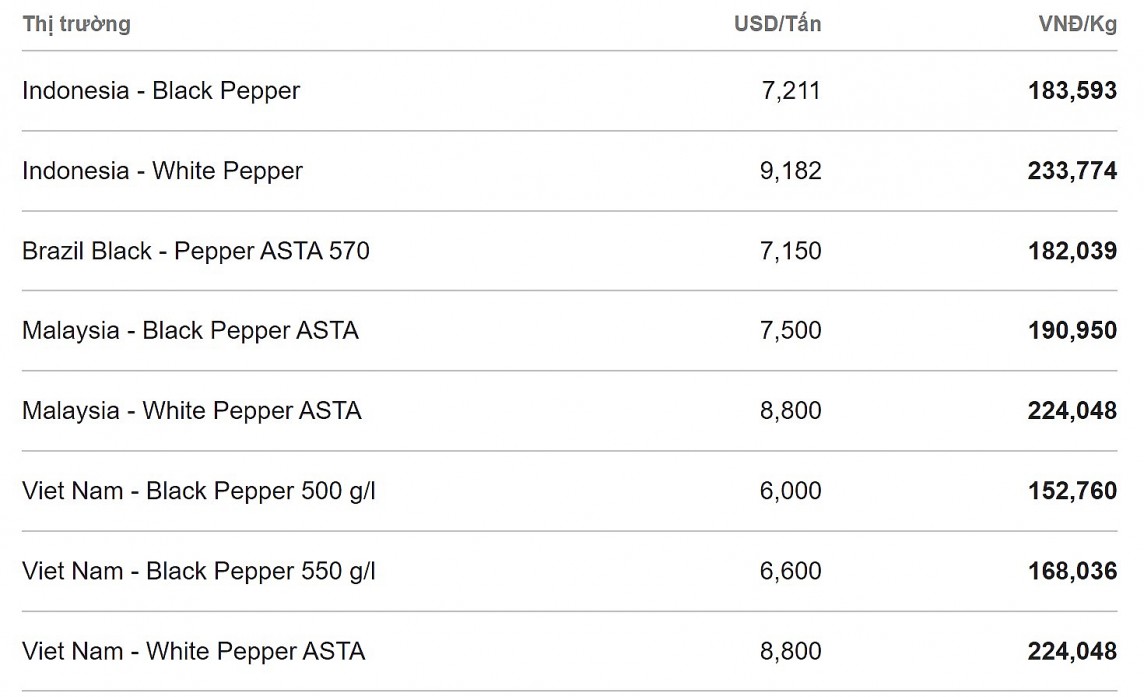
Task: Click the 183,593 VNĐ/Kg value
Action: tap(1072, 91)
